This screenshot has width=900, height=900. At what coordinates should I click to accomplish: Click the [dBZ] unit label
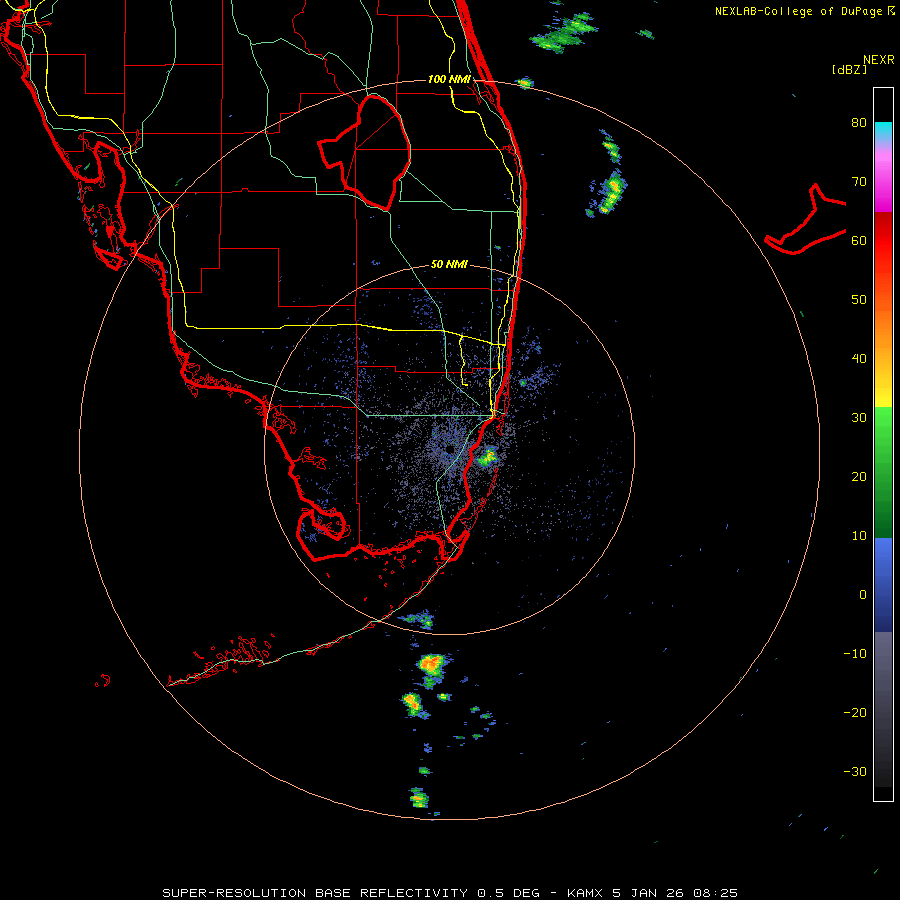[x=849, y=69]
